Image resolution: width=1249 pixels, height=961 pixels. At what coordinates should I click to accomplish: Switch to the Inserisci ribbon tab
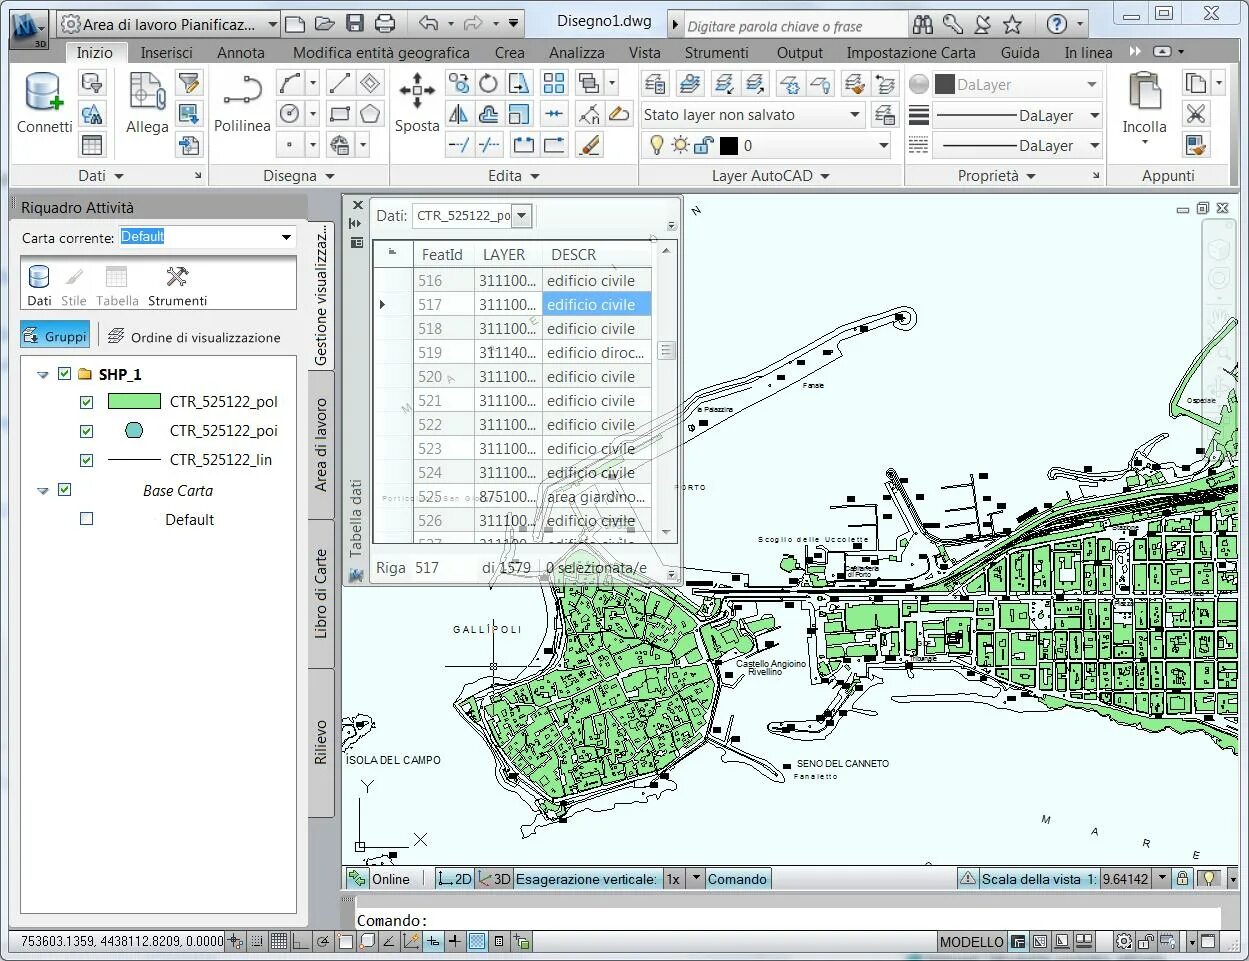point(166,52)
